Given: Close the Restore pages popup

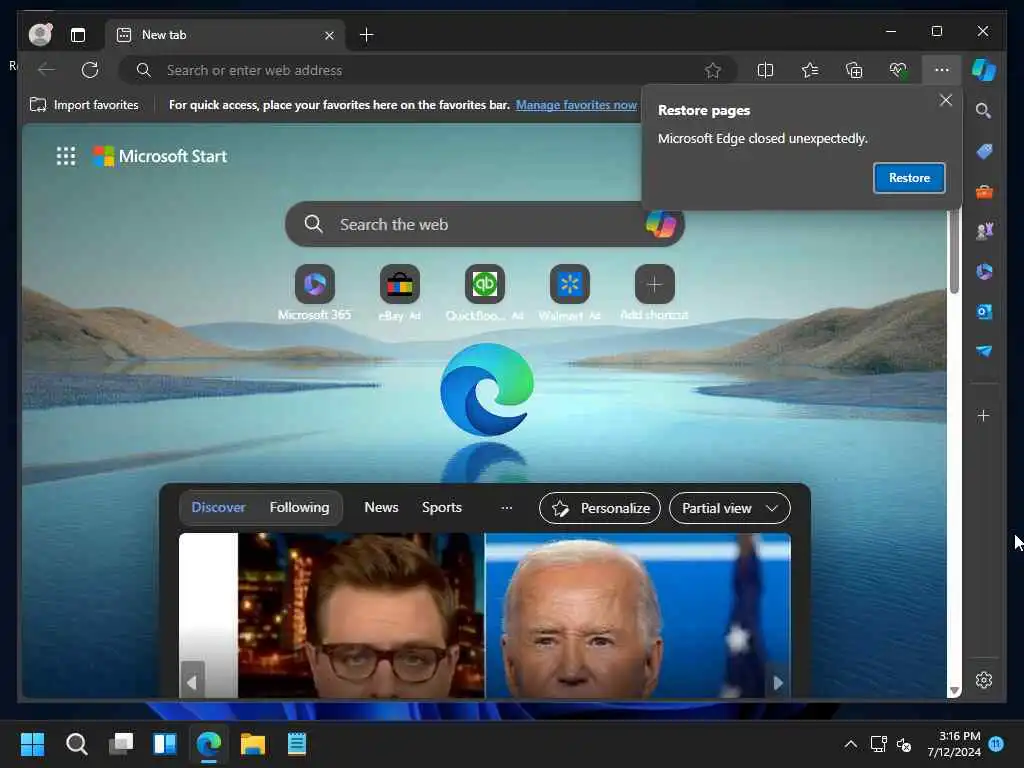Looking at the screenshot, I should tap(946, 101).
